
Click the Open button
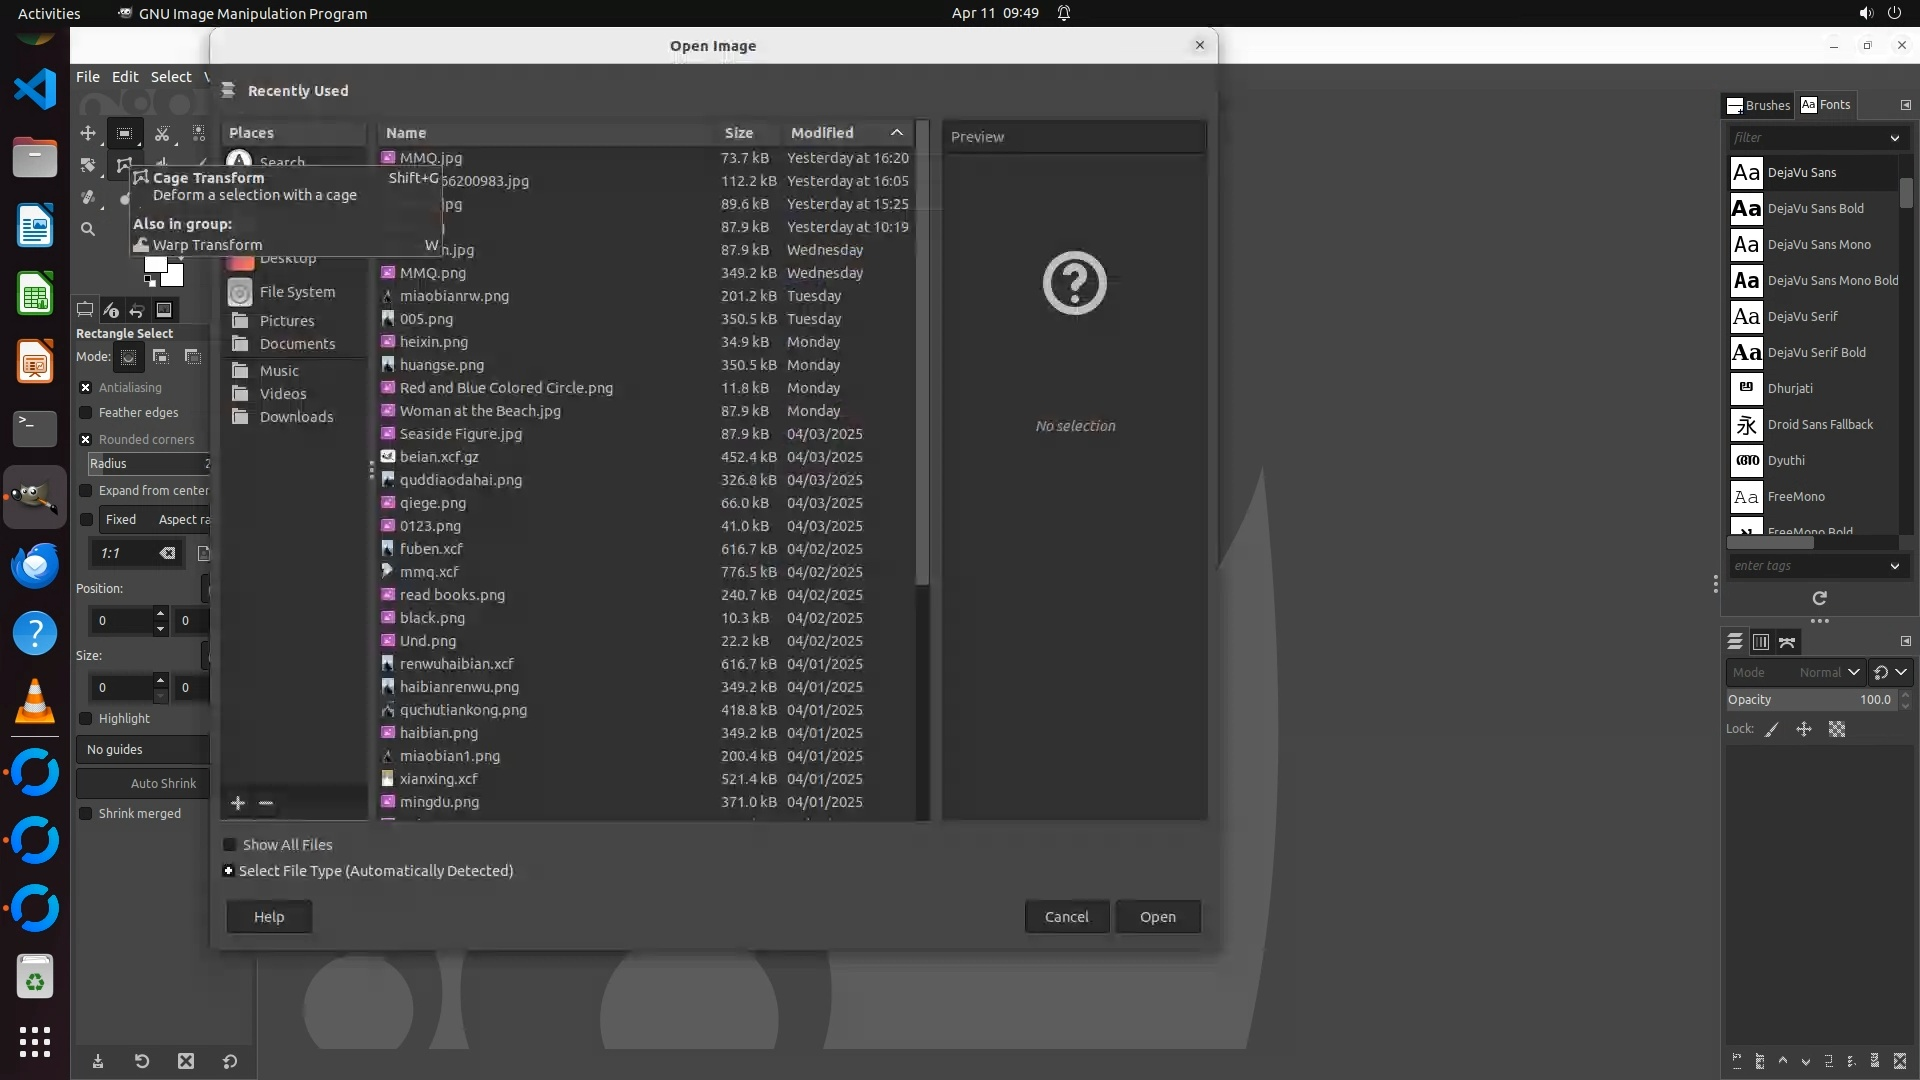point(1157,917)
